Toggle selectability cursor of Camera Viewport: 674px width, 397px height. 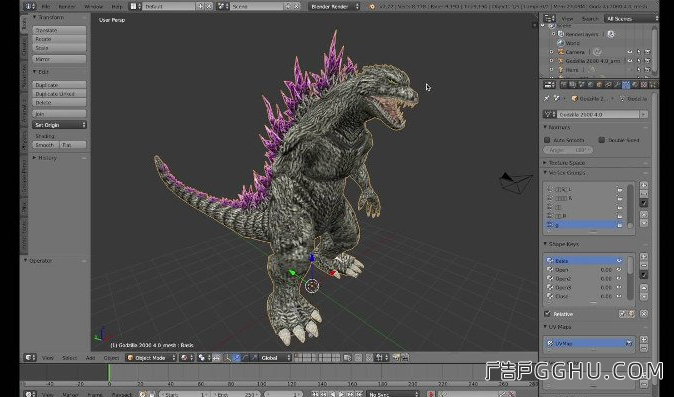(639, 52)
